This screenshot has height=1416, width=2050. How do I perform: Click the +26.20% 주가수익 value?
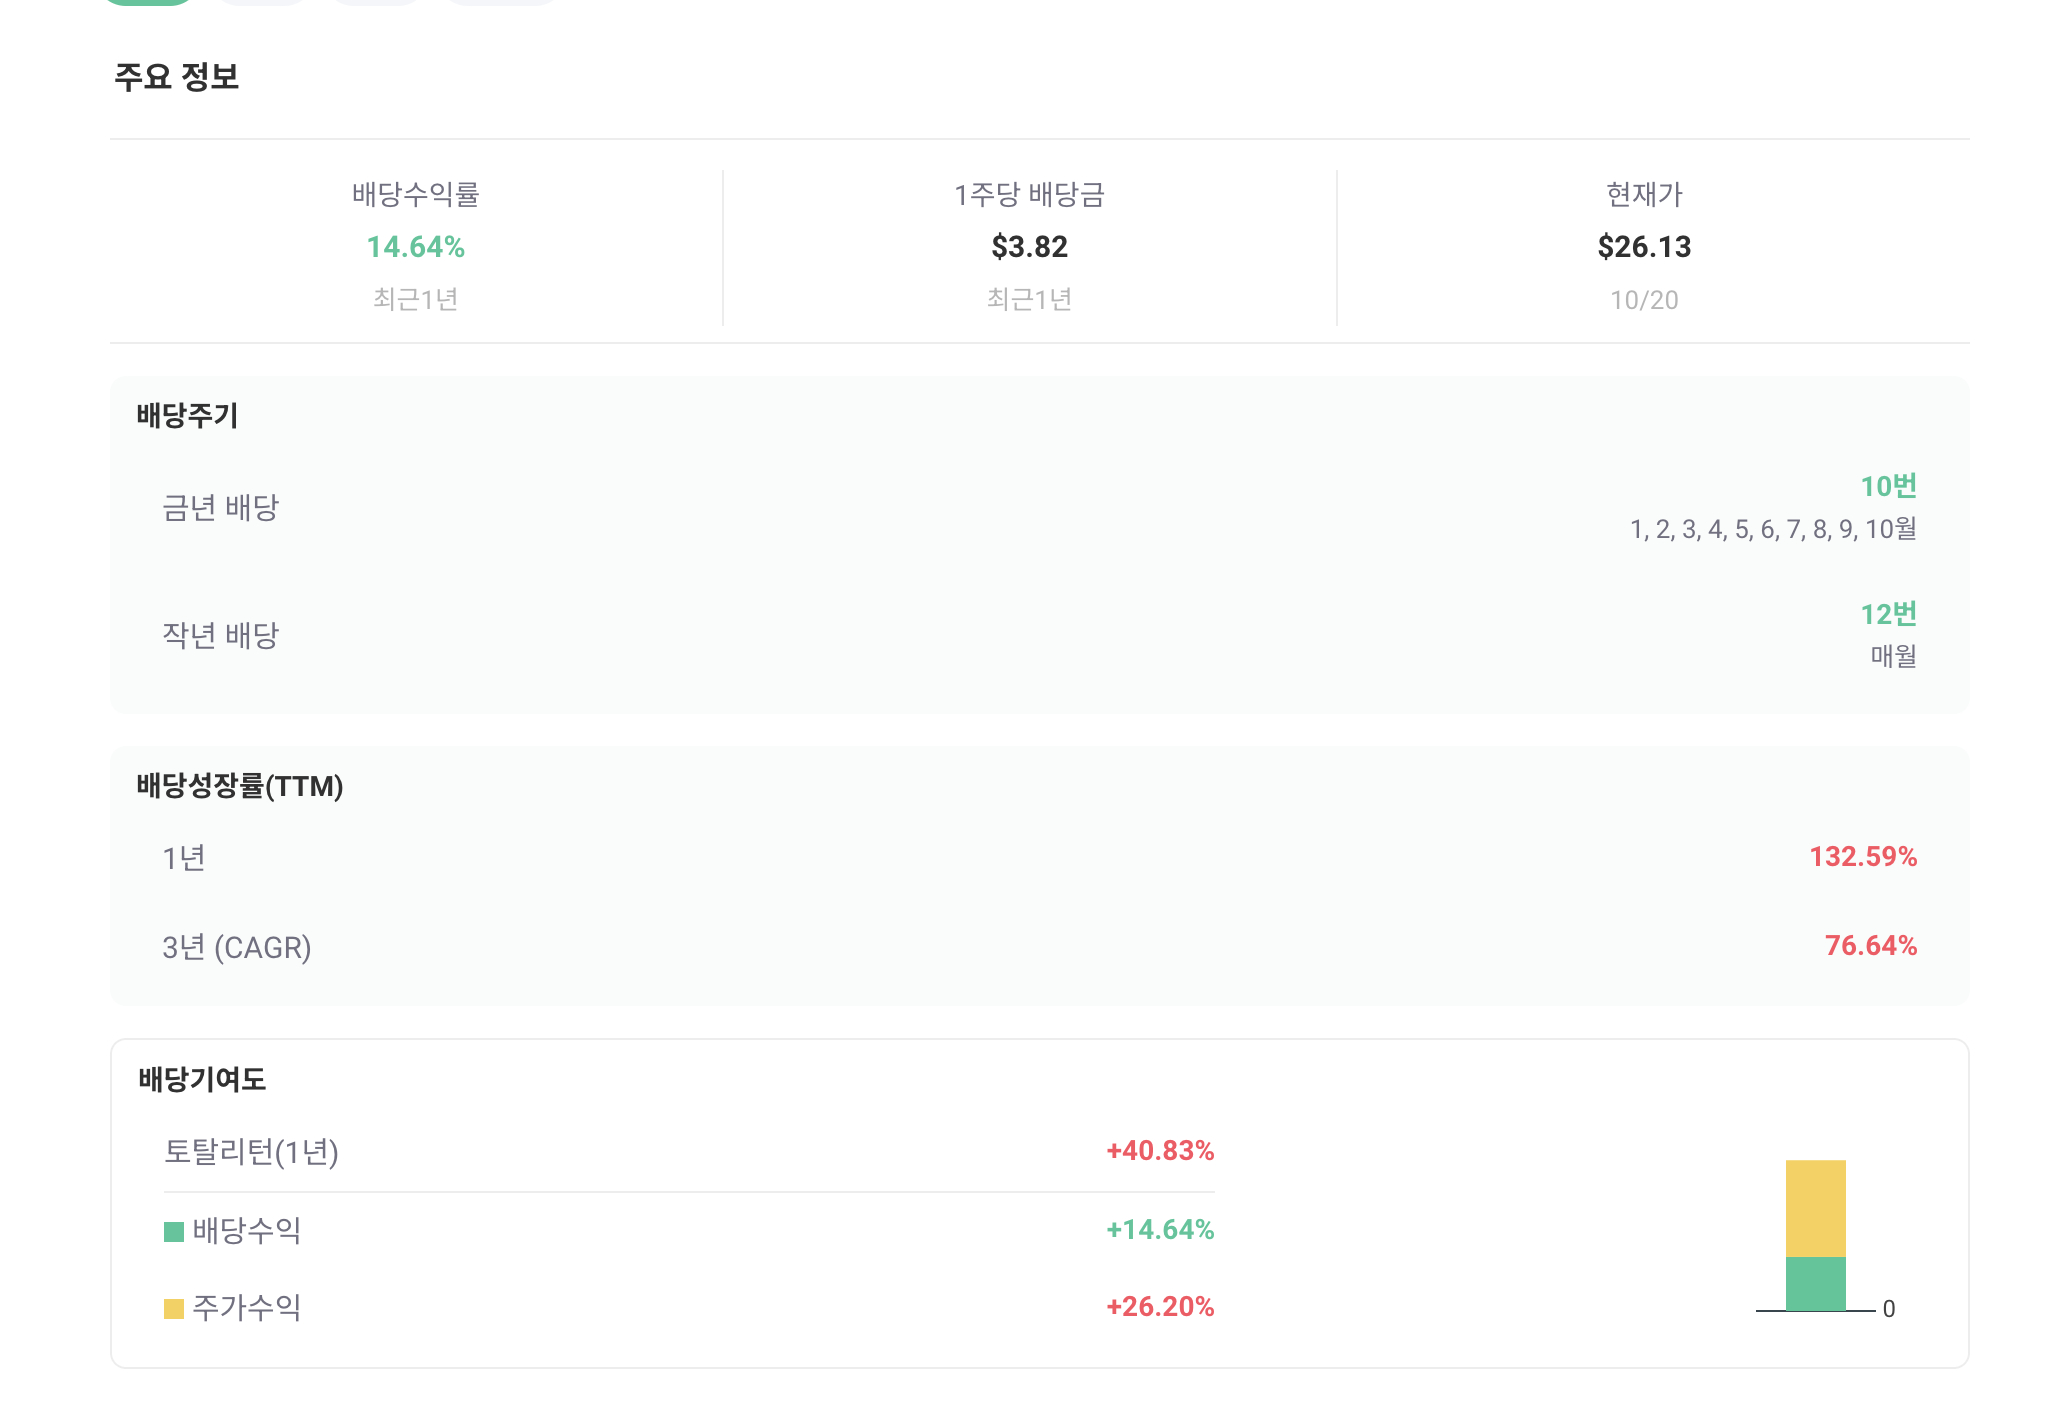[x=1159, y=1307]
